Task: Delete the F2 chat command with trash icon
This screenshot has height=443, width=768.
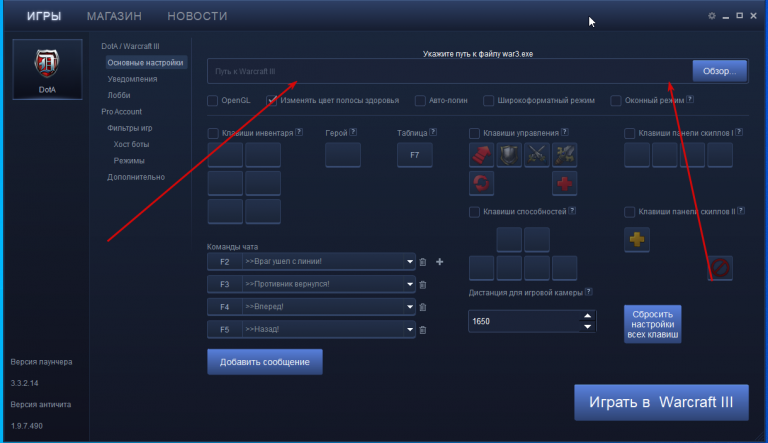Action: click(x=423, y=262)
